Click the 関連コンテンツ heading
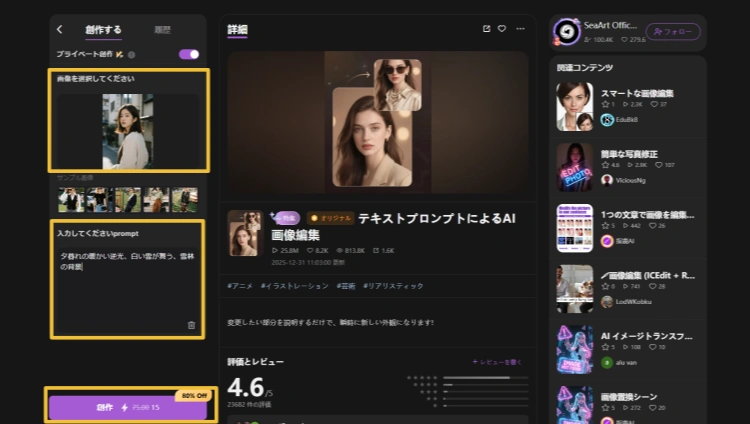This screenshot has width=750, height=424. [x=585, y=67]
